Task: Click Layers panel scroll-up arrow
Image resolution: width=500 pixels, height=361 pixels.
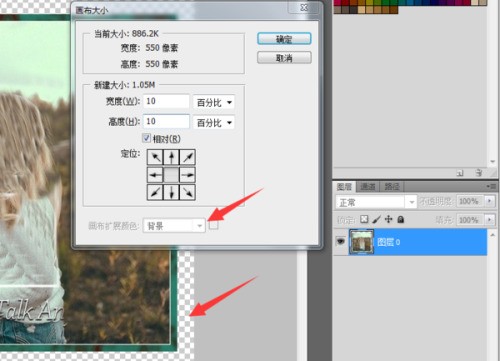Action: click(493, 235)
